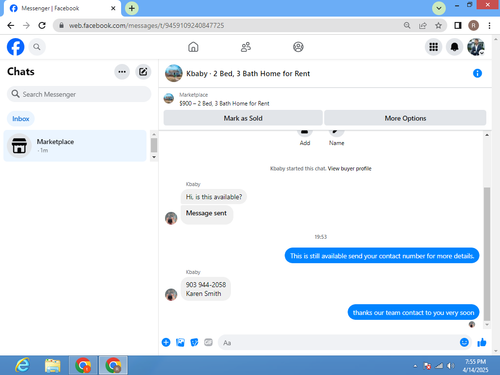Bookmark this page with star icon
This screenshot has width=500, height=375.
tap(438, 25)
